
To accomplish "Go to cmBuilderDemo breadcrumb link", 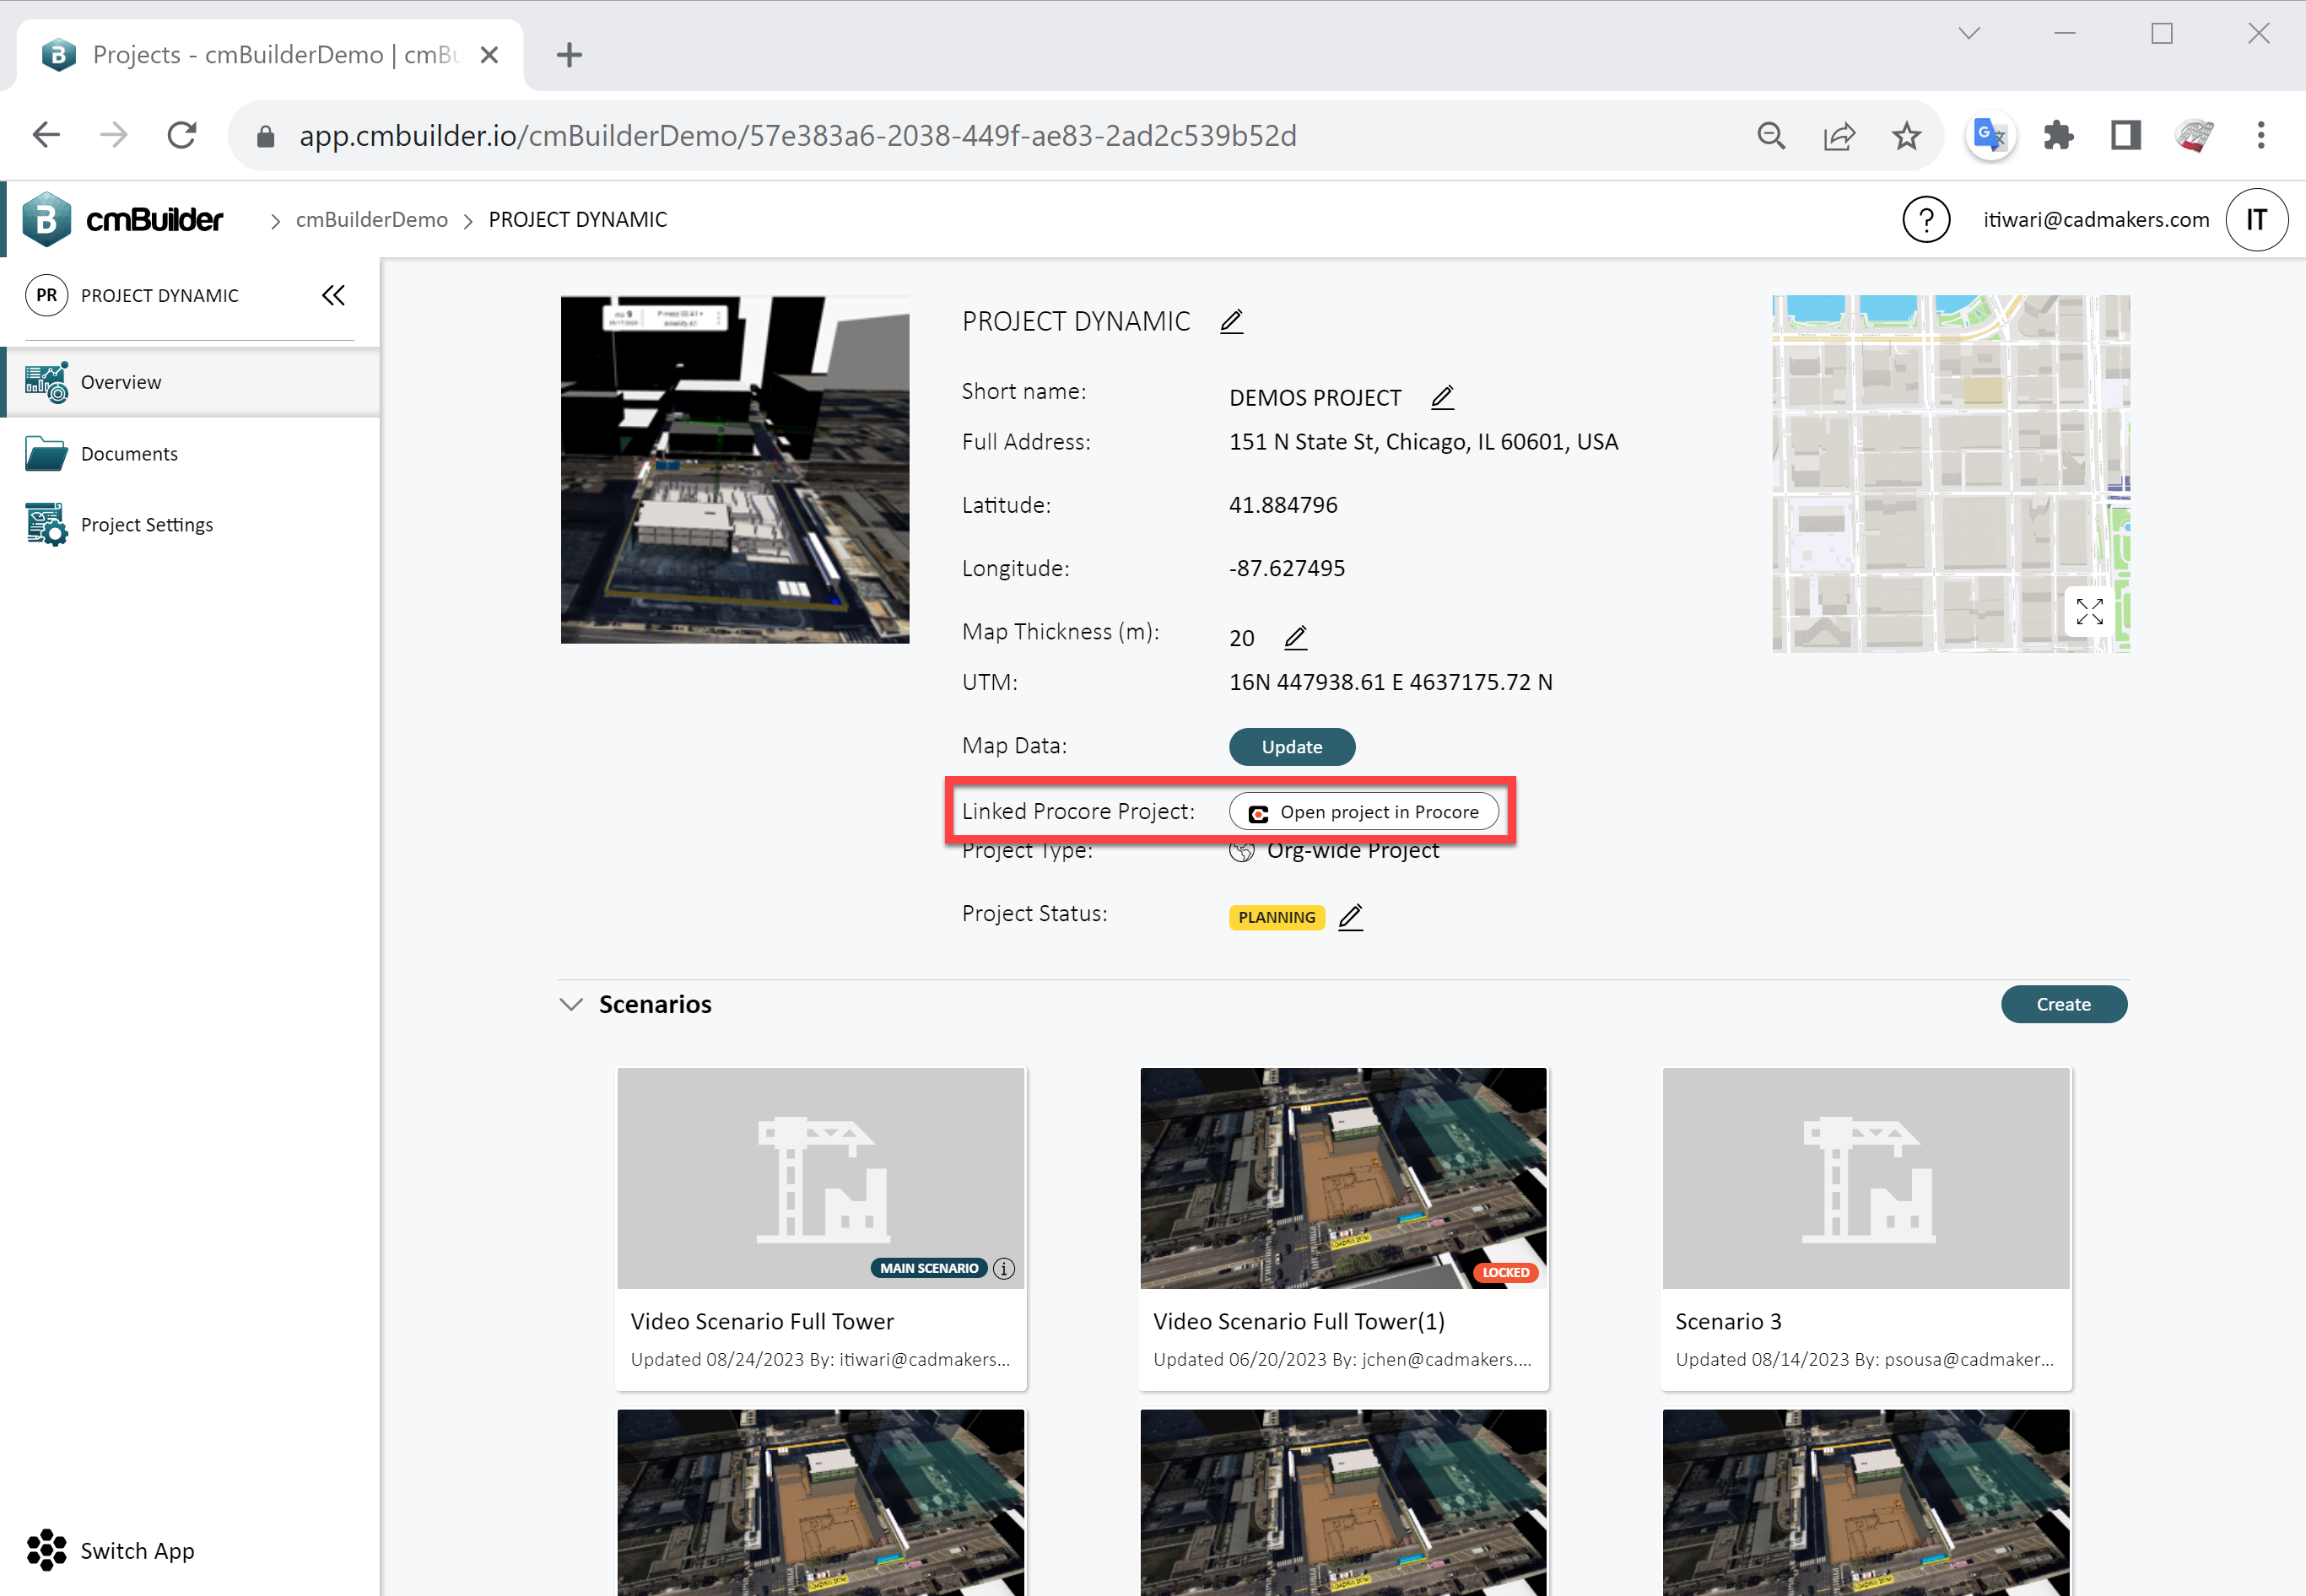I will coord(372,219).
